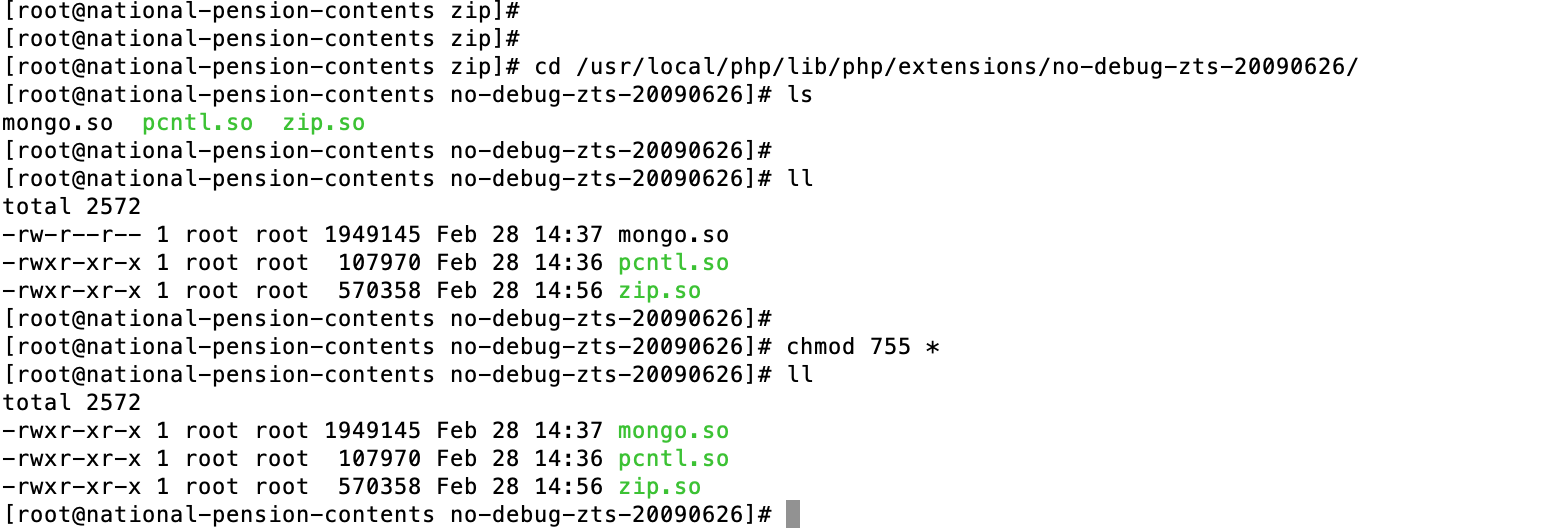1544x532 pixels.
Task: Click pcntl.so in the last listing
Action: 673,459
